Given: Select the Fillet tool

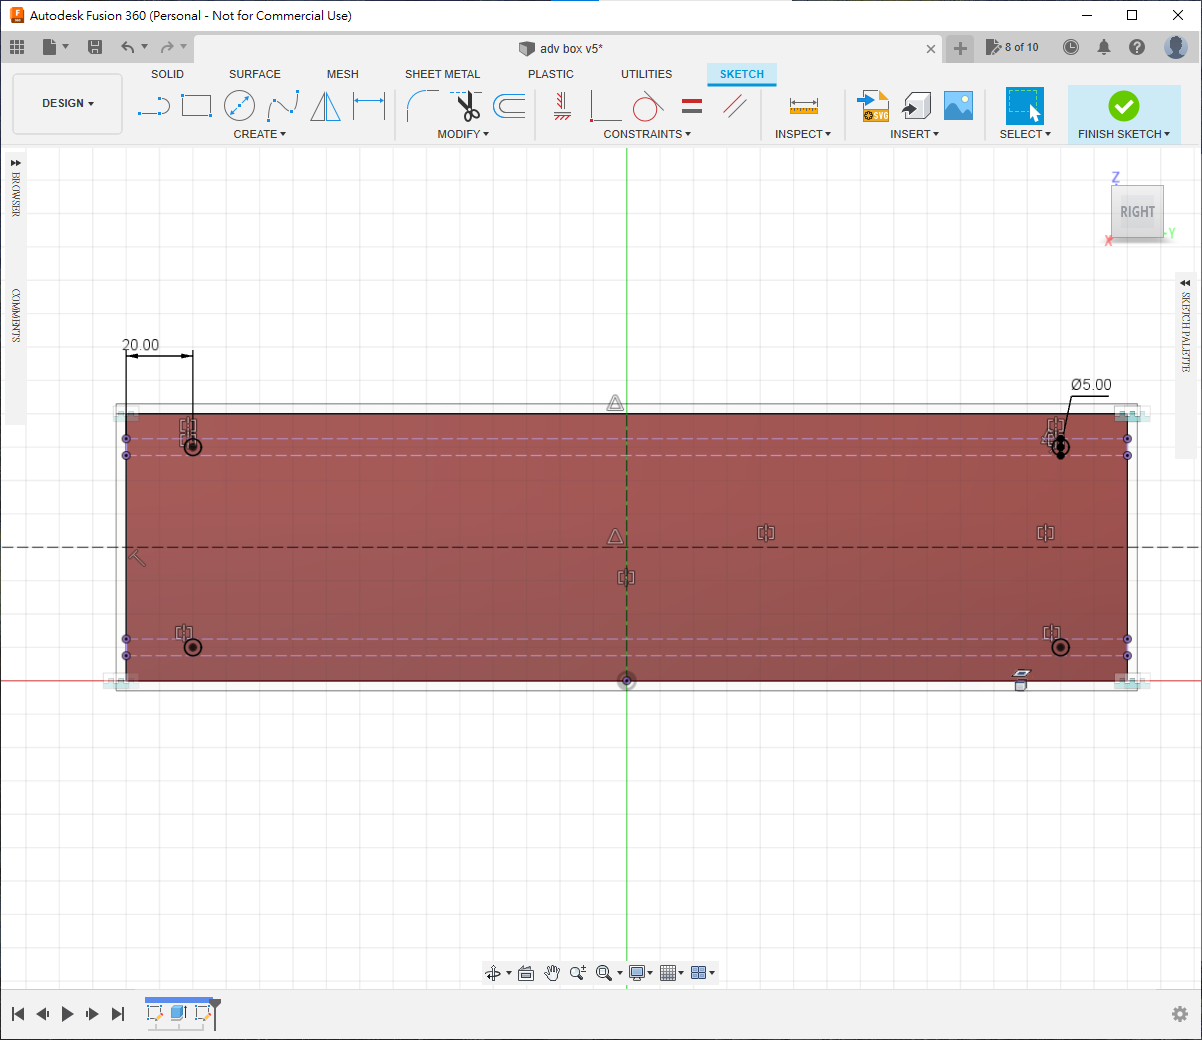Looking at the screenshot, I should 422,106.
